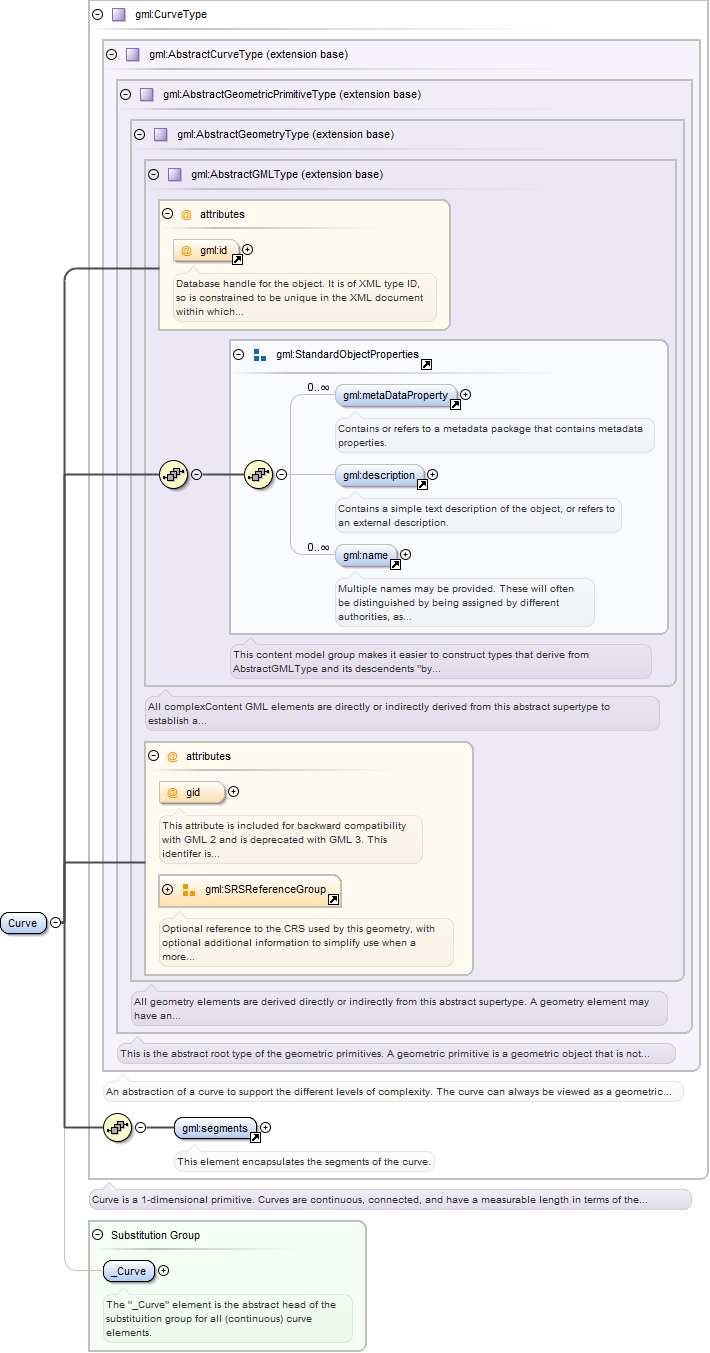
Task: Click the gml:AbstractGeometryType type icon
Action: [x=161, y=134]
